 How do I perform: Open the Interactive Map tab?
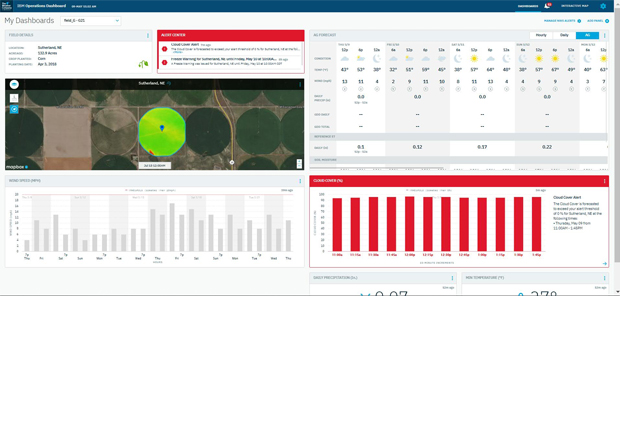tap(575, 6)
